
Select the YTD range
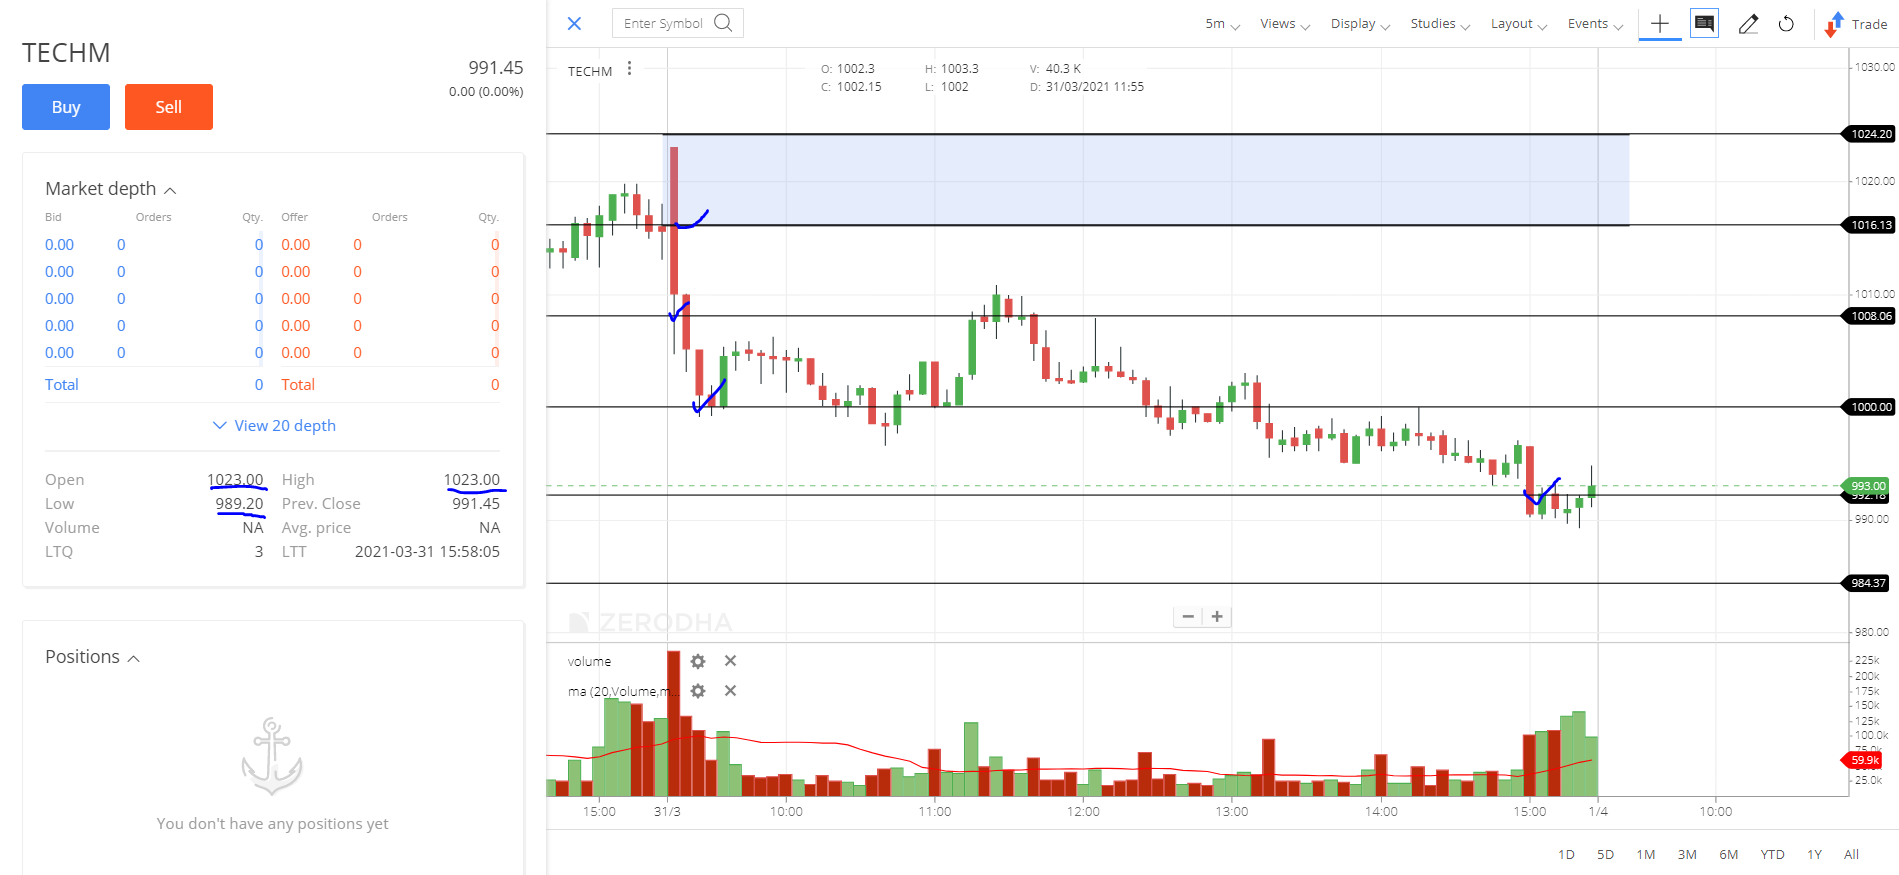click(1773, 855)
